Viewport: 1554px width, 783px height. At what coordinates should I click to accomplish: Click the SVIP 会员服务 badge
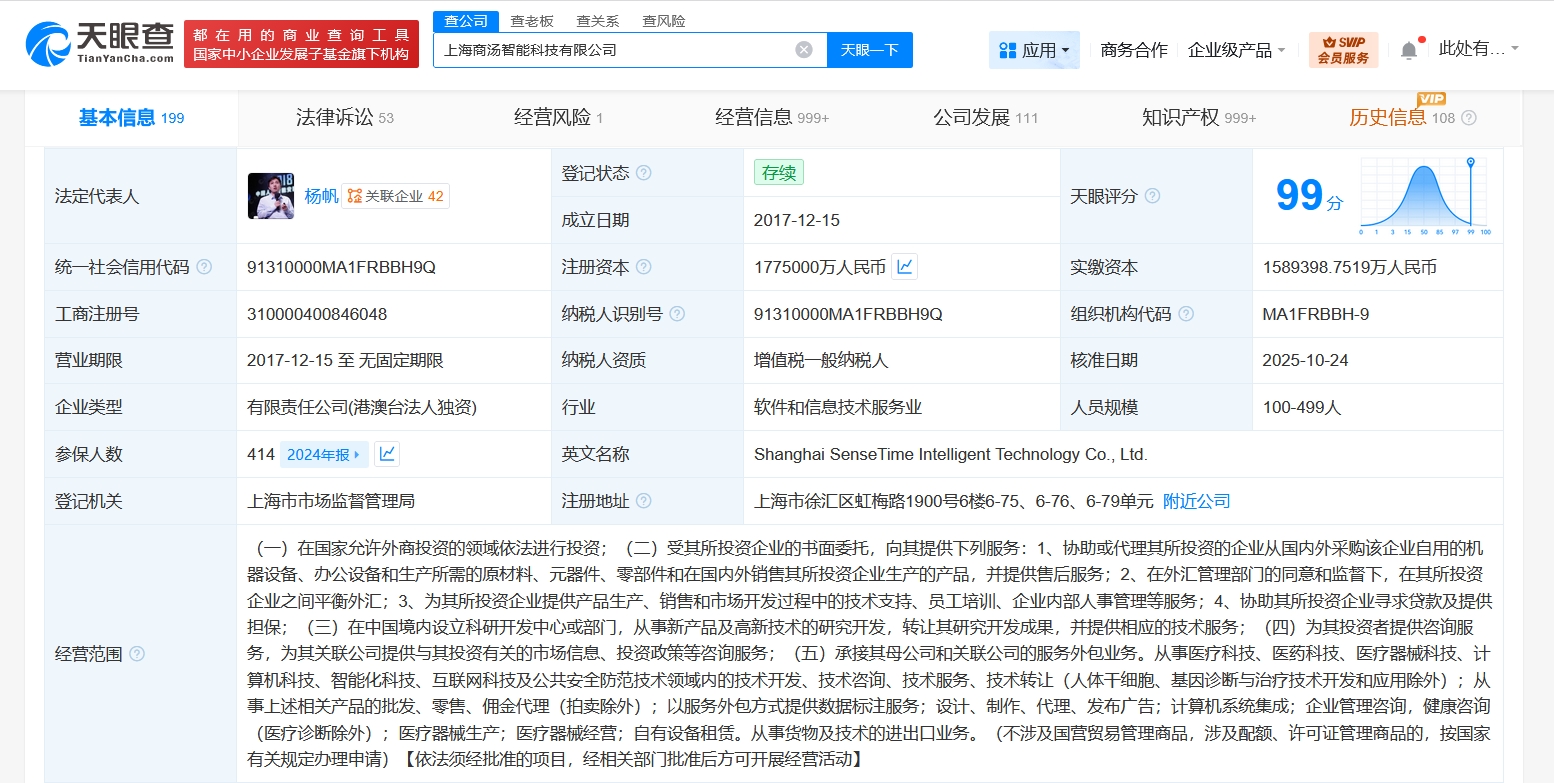1343,50
